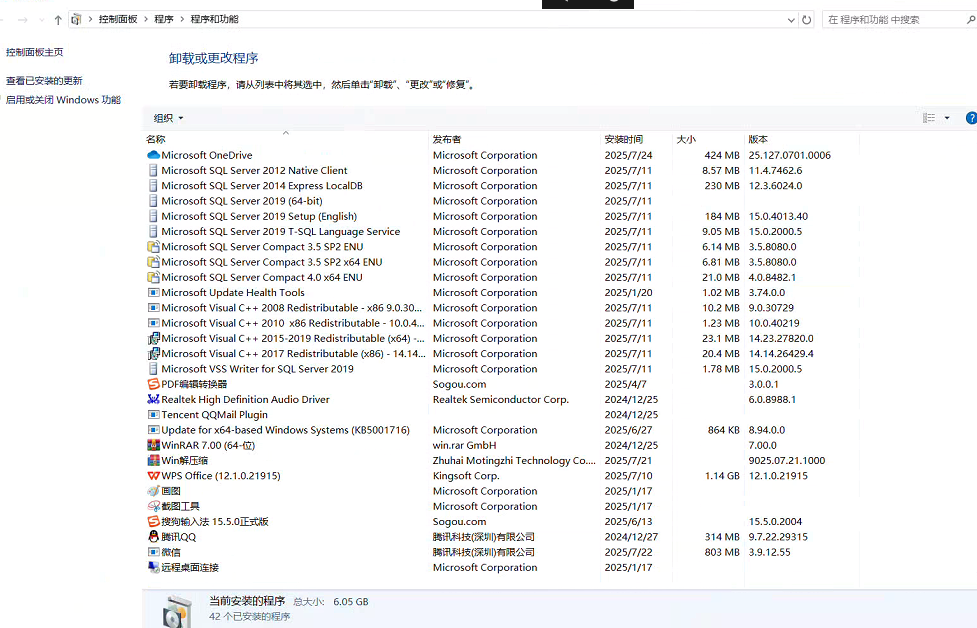Select SQL Server Compact 3.5 SP2 x64 ENU
This screenshot has width=977, height=628.
(502, 262)
